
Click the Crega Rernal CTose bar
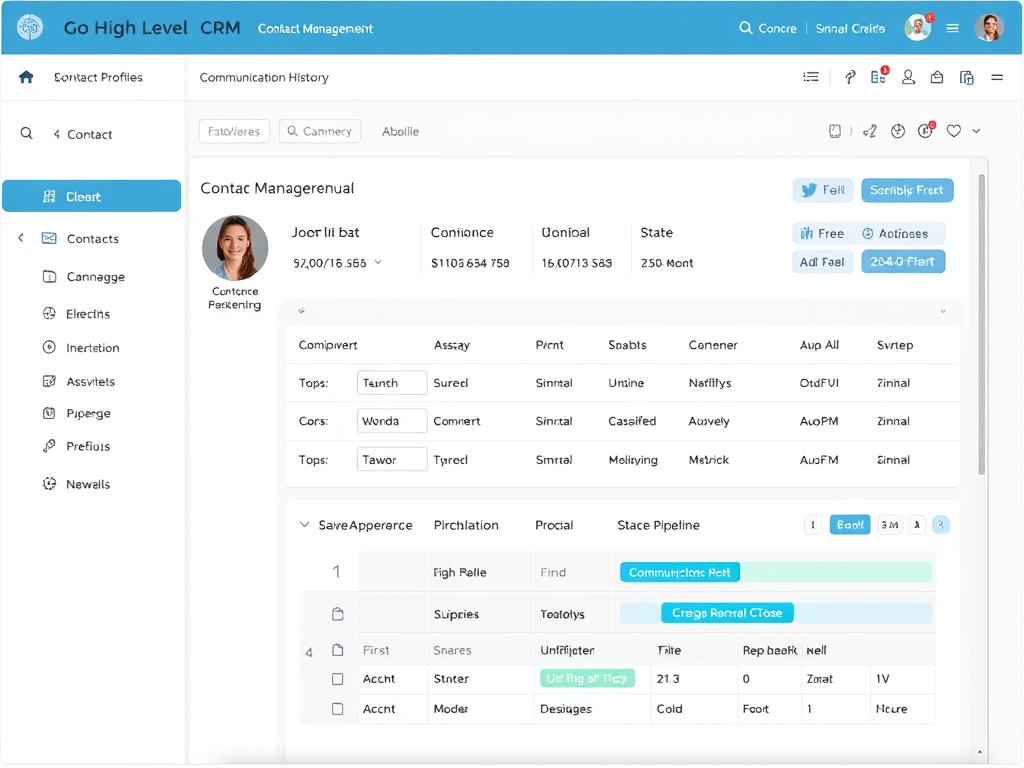point(728,613)
